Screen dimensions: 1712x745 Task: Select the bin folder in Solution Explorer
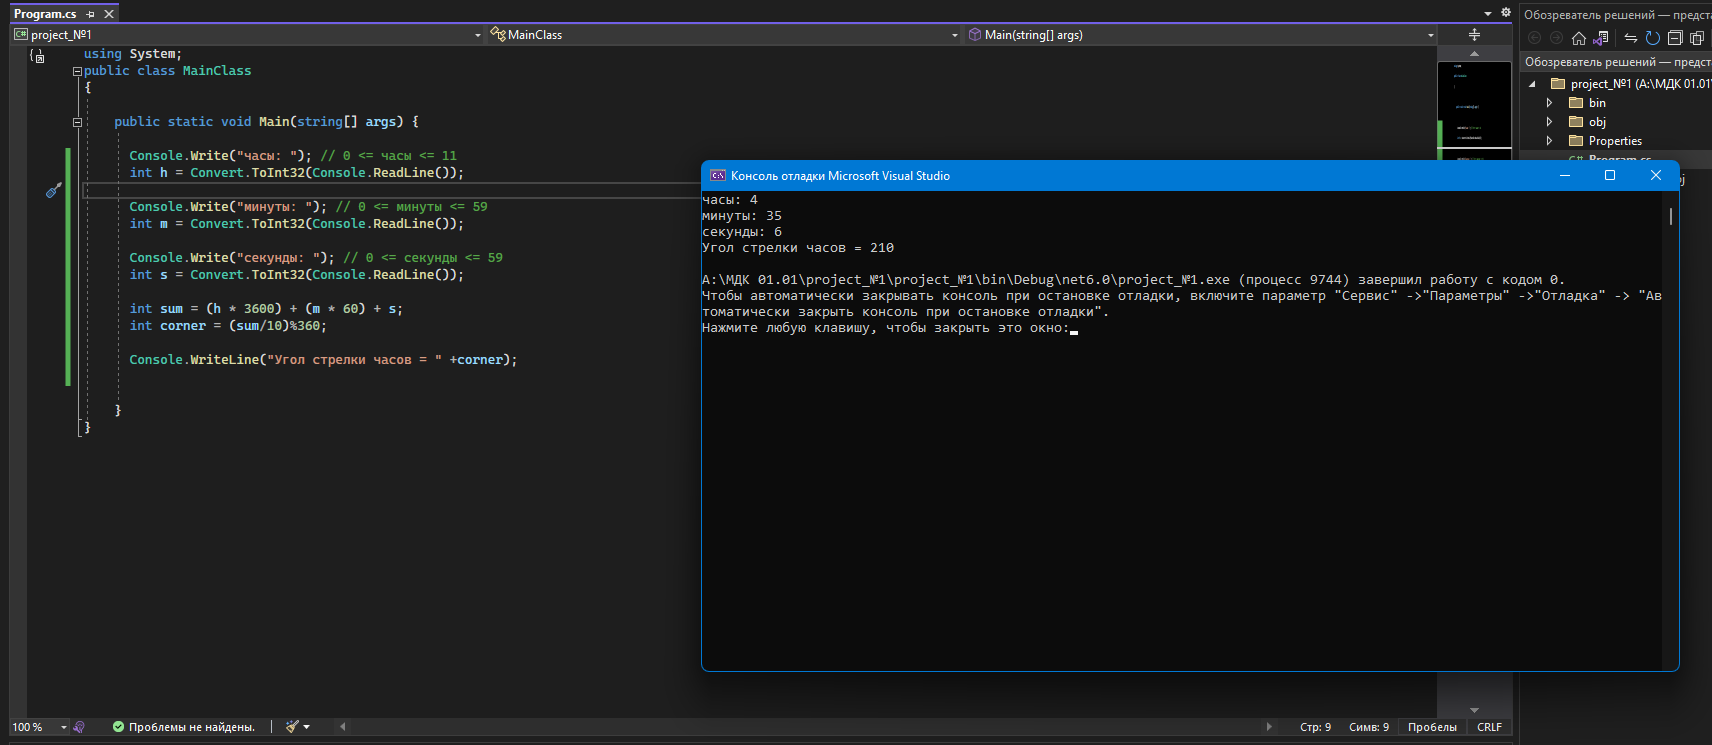pyautogui.click(x=1597, y=103)
